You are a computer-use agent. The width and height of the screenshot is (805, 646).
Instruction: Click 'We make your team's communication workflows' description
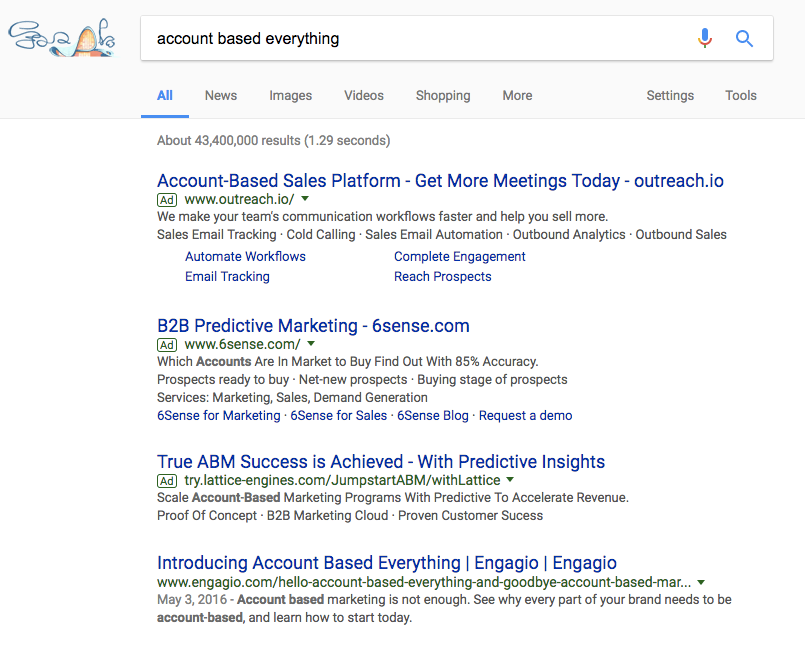point(382,217)
